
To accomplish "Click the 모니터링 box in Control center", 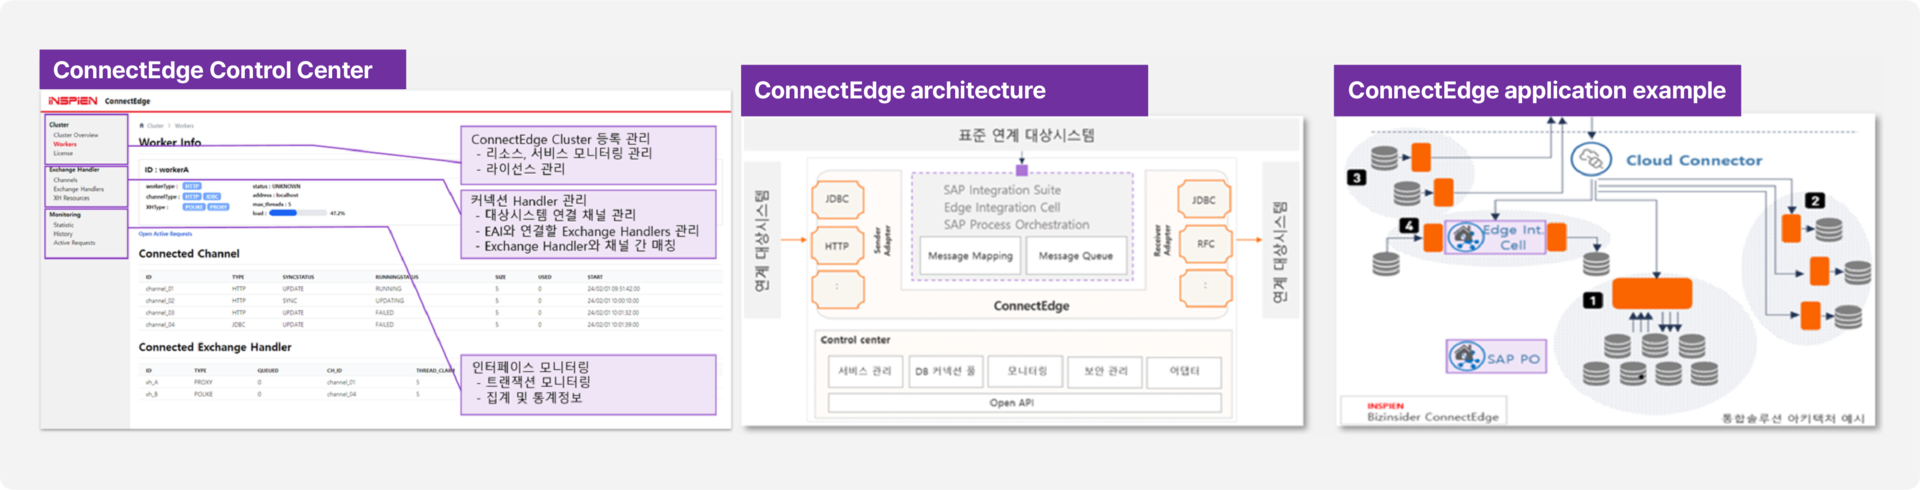I will tap(1026, 371).
